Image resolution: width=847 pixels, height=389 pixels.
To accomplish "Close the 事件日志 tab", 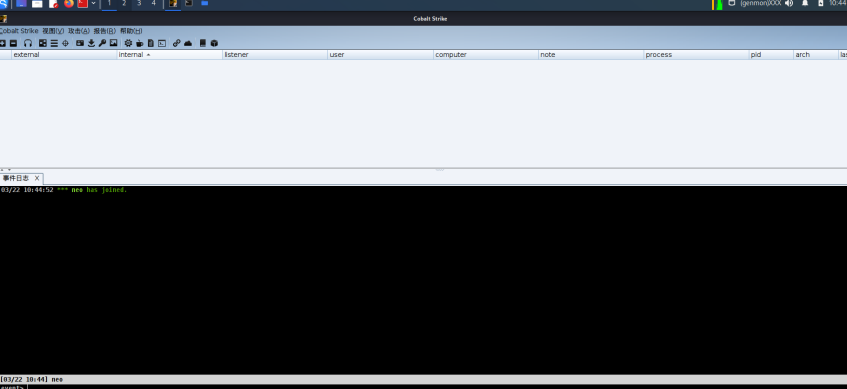I will coord(37,178).
